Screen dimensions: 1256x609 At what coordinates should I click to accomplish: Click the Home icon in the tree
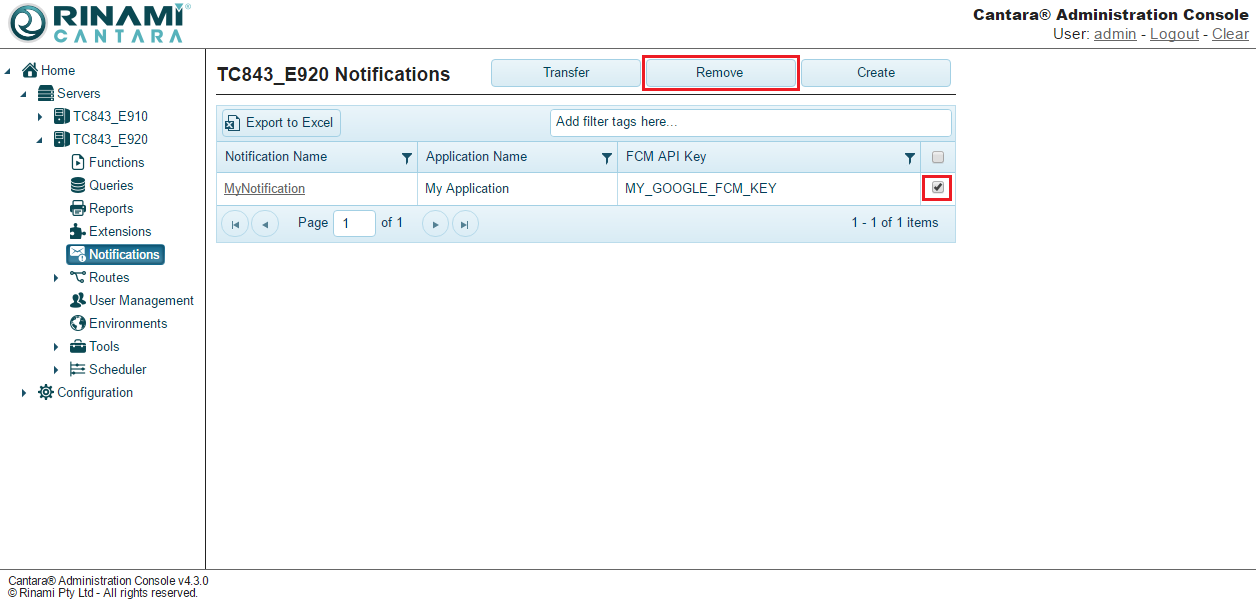coord(30,70)
